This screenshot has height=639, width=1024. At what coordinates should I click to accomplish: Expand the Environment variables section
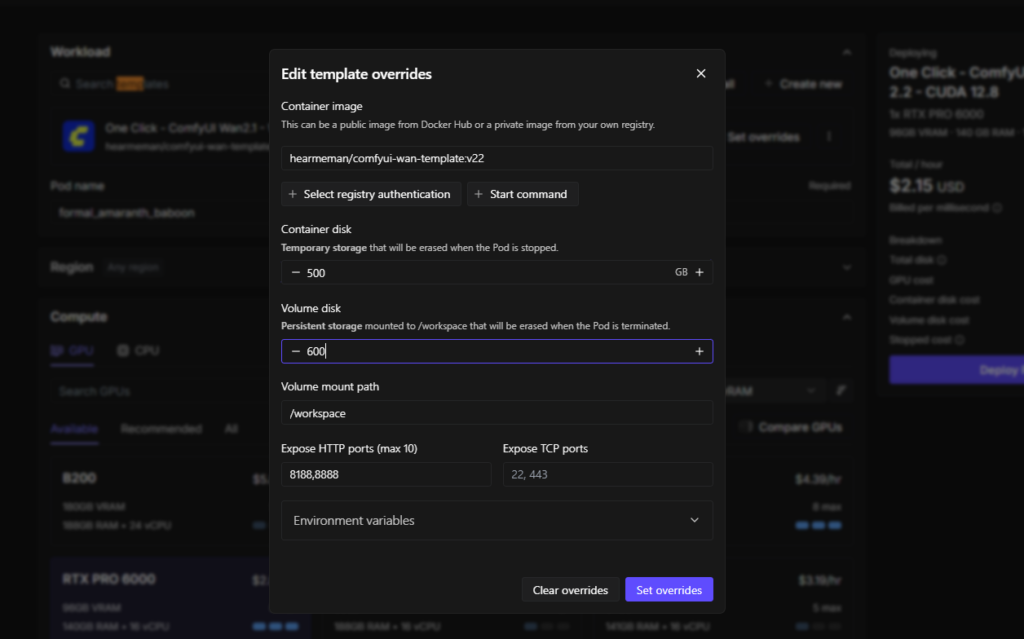(497, 520)
